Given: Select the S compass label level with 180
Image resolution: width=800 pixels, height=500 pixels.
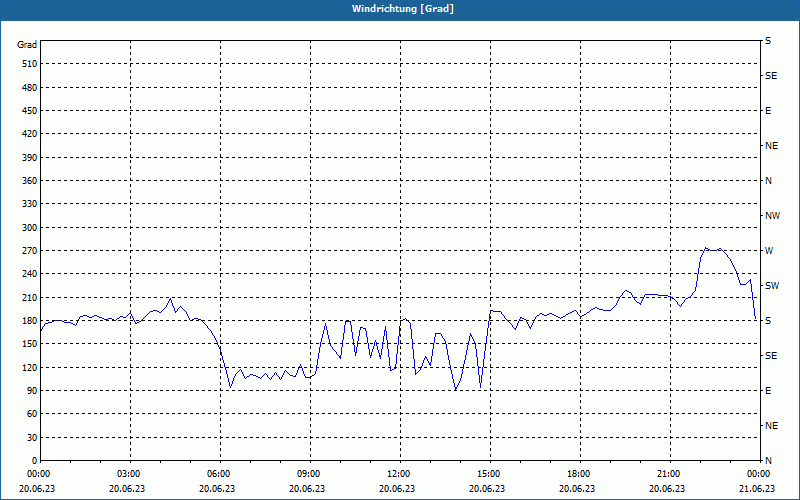Looking at the screenshot, I should coord(768,321).
